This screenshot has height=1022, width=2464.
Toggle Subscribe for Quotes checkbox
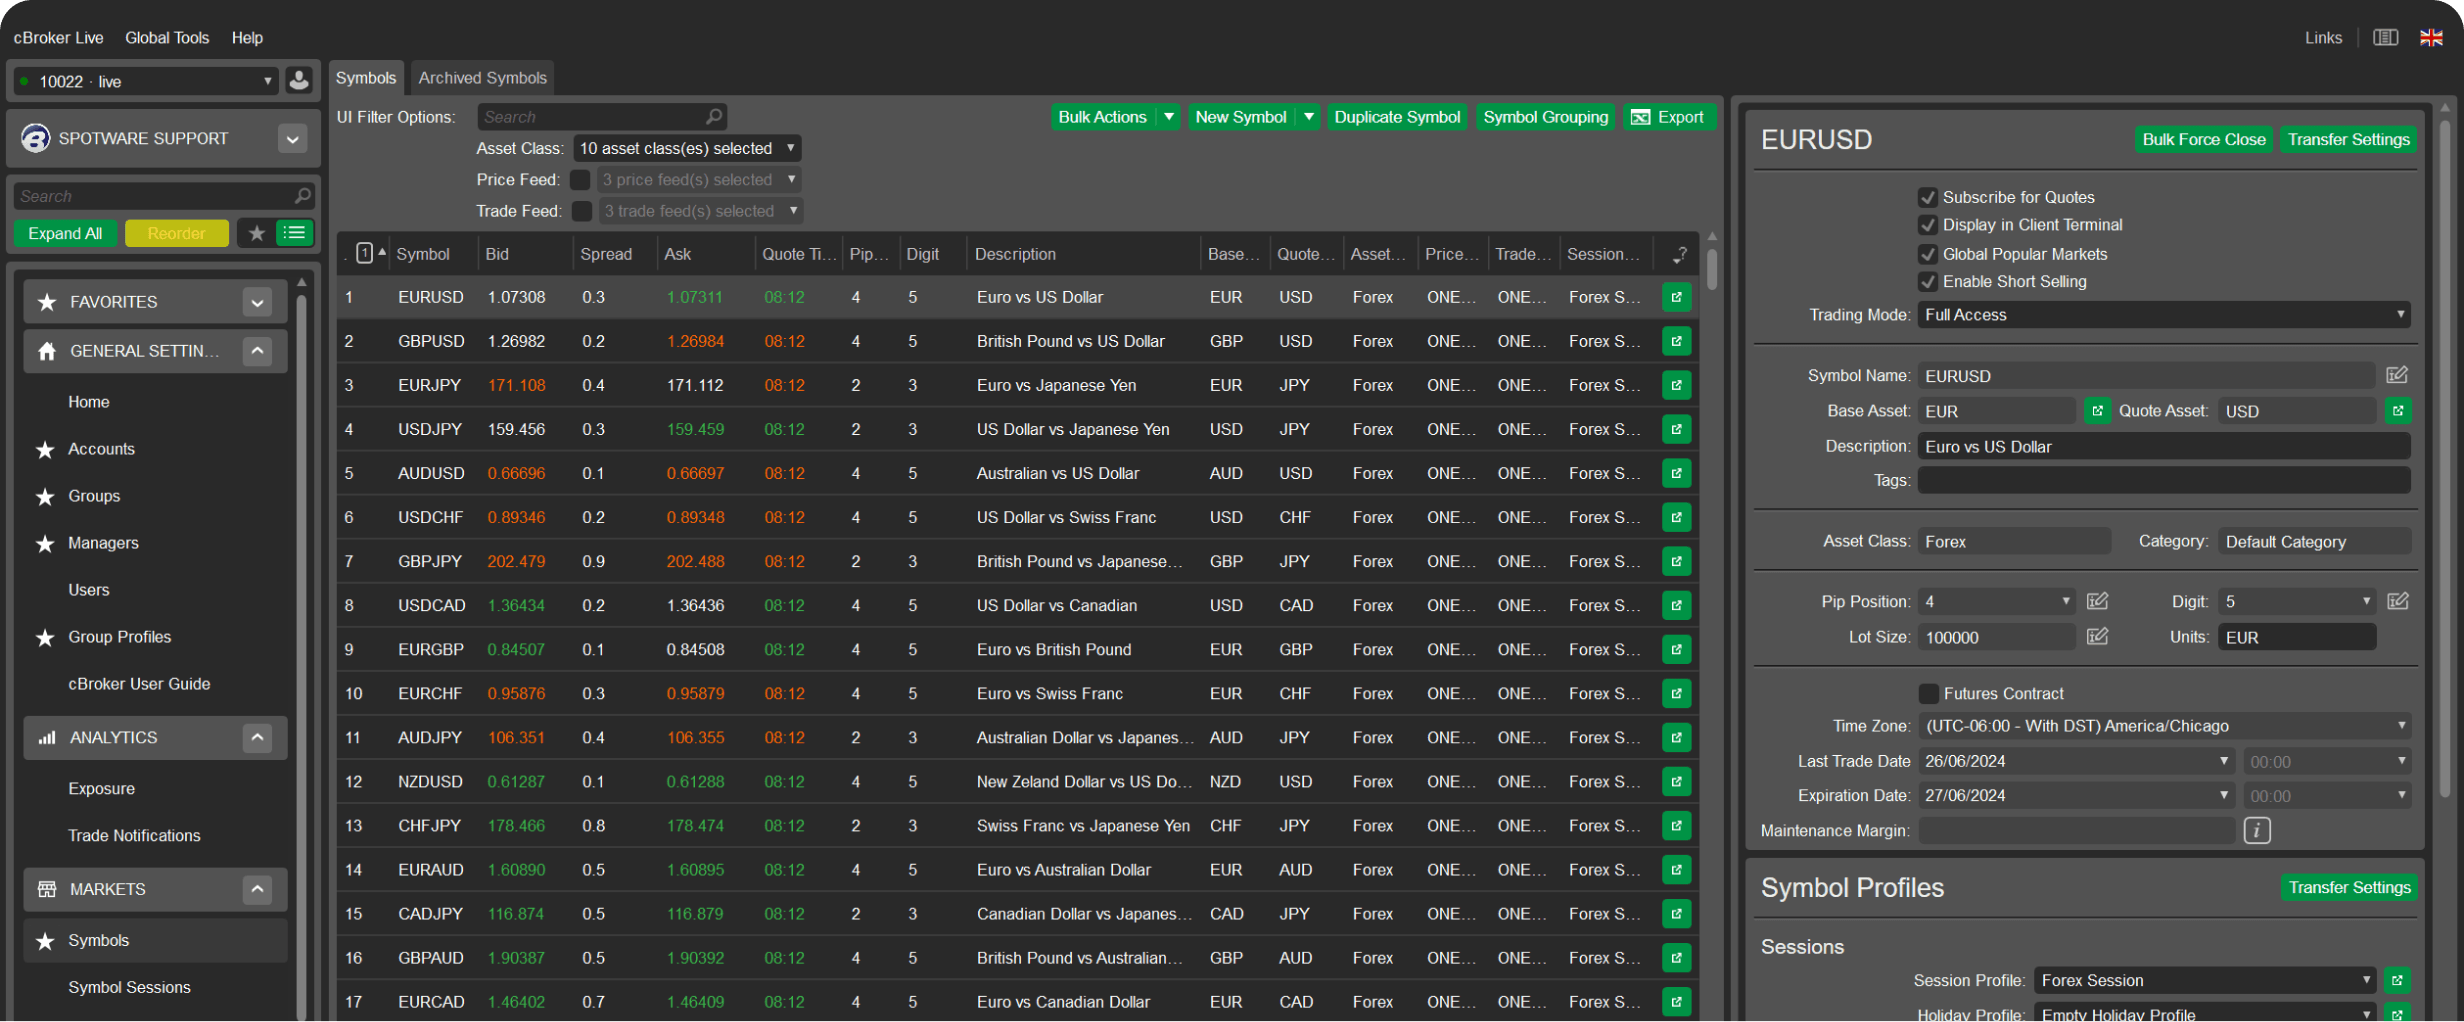[1927, 198]
